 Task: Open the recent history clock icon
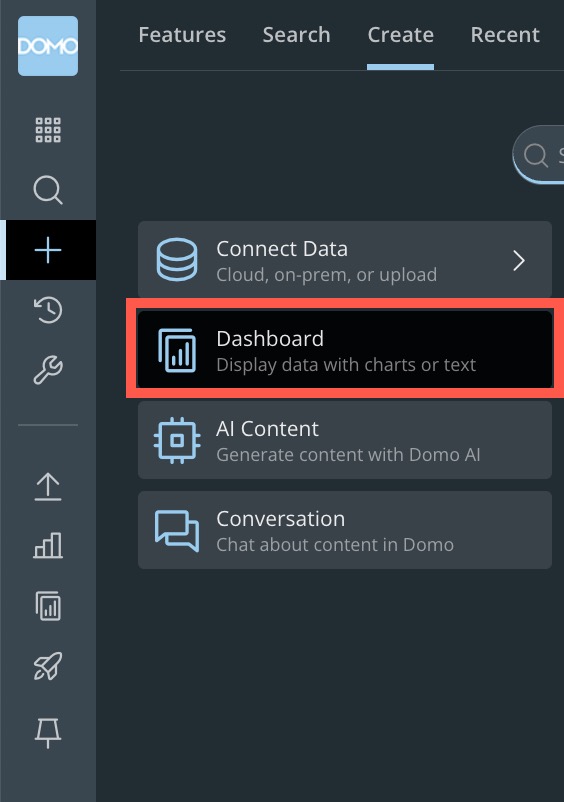[x=48, y=310]
